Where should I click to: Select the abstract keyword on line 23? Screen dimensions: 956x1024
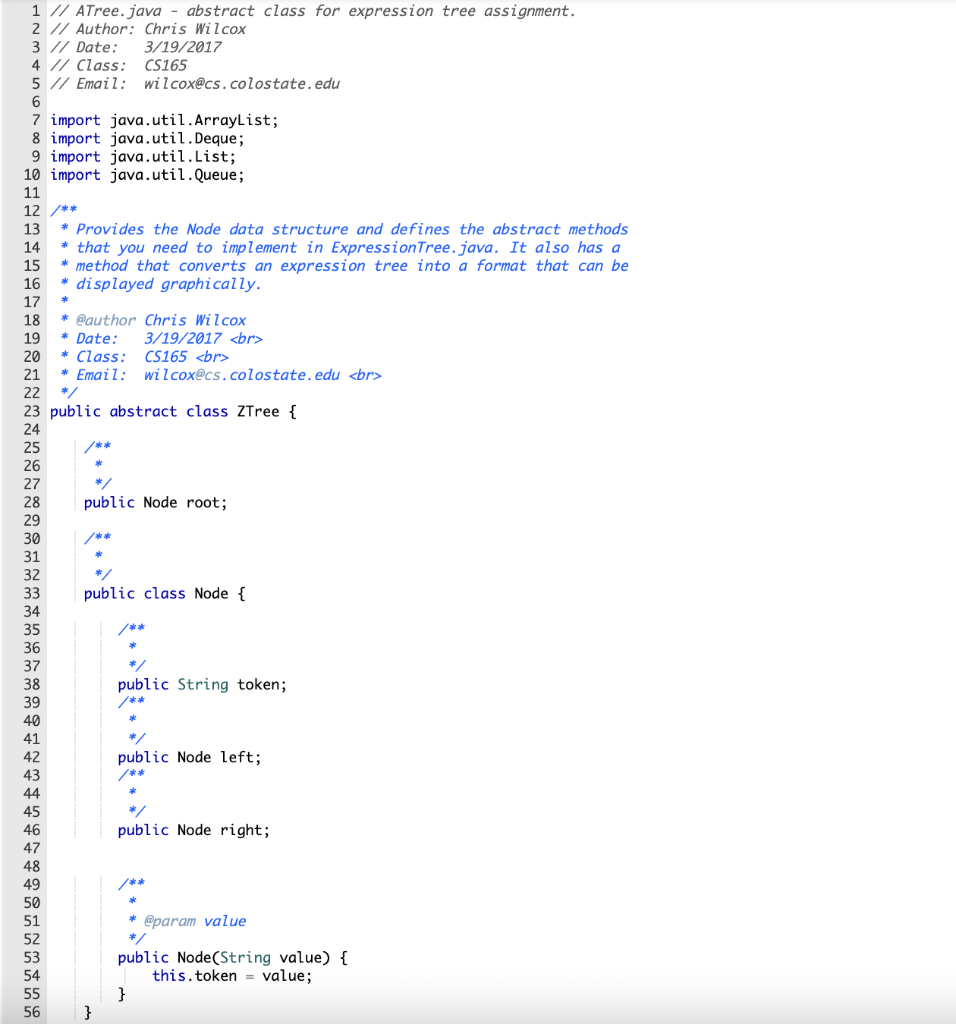142,411
